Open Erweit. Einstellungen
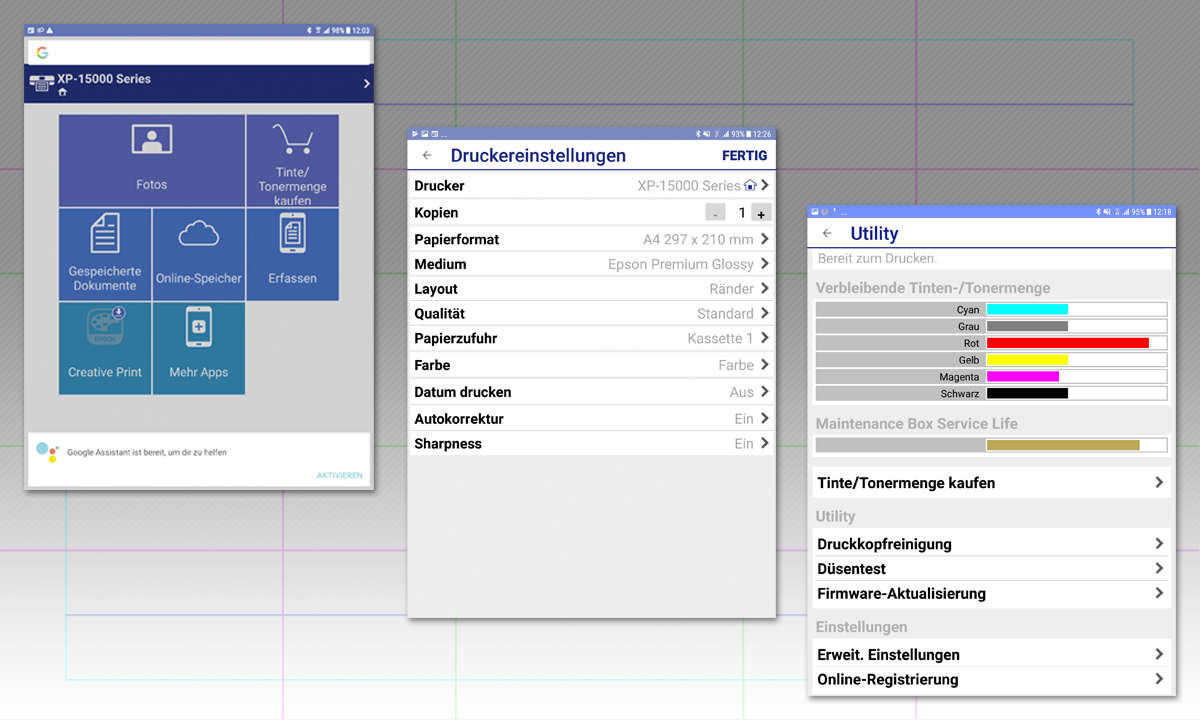The image size is (1200, 720). tap(991, 654)
